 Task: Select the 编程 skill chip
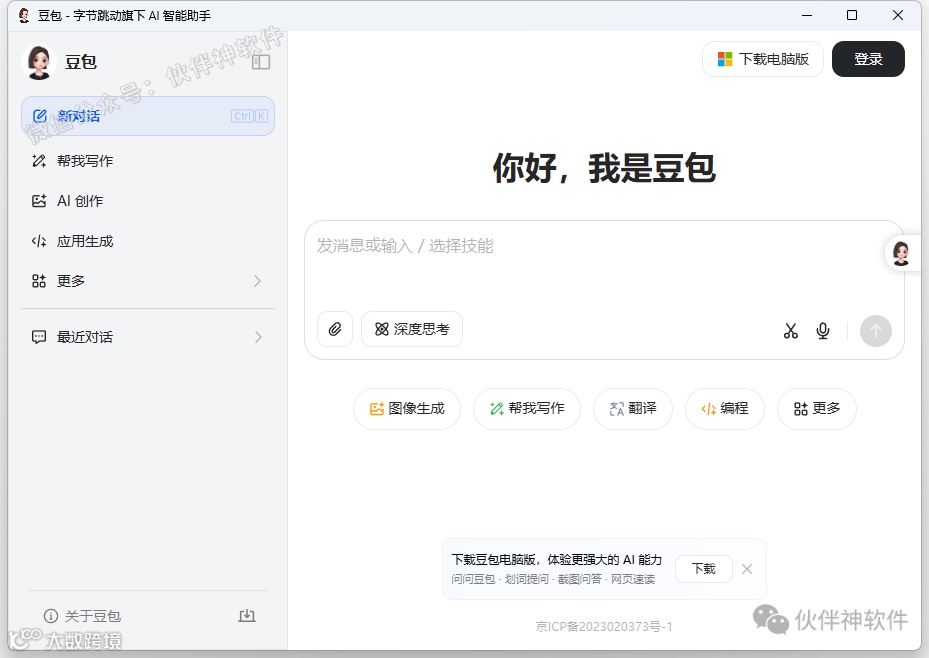point(725,409)
